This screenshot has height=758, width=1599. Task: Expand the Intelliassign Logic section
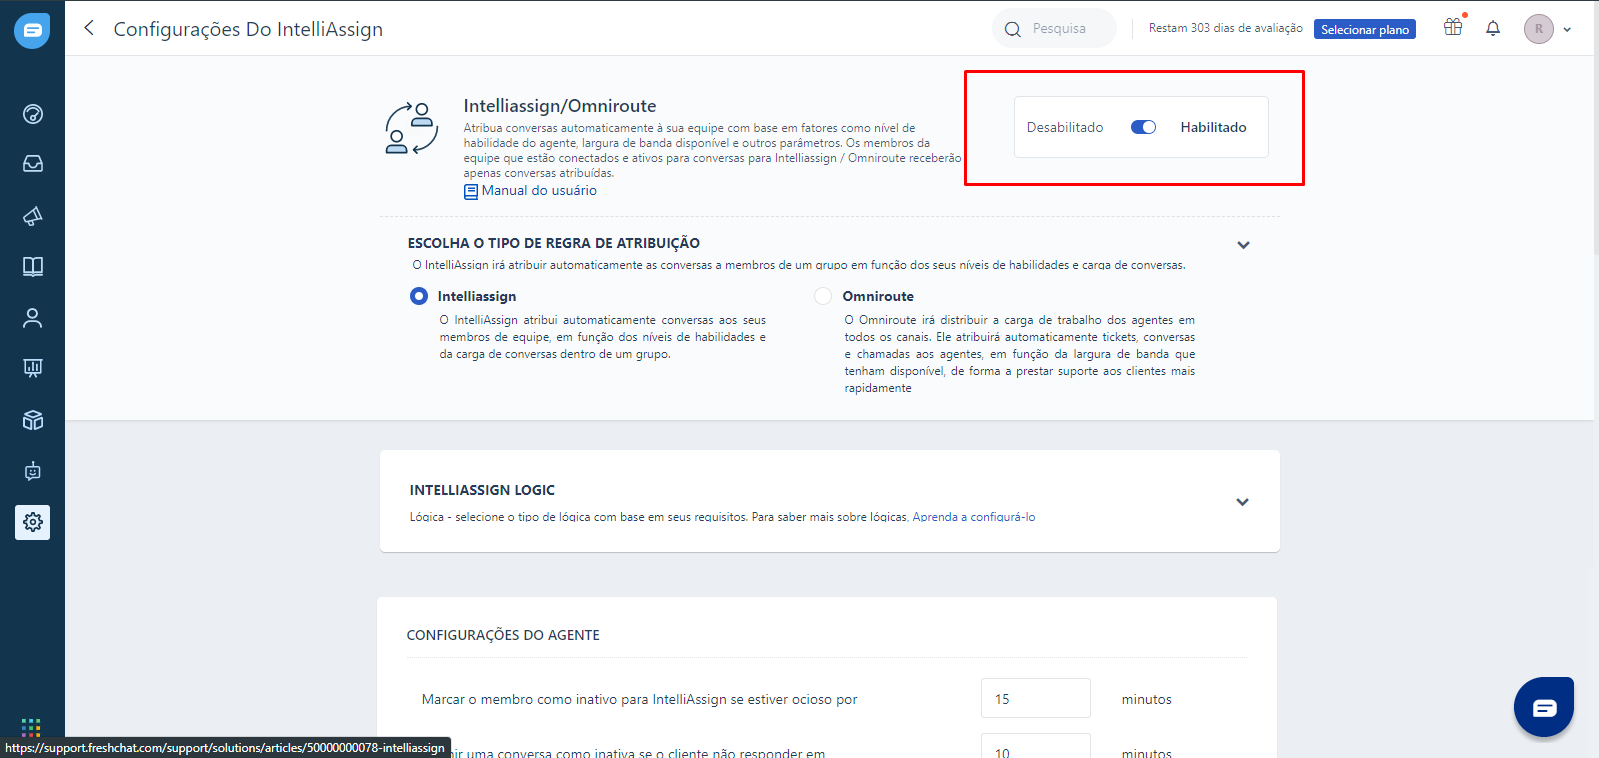pyautogui.click(x=1242, y=502)
